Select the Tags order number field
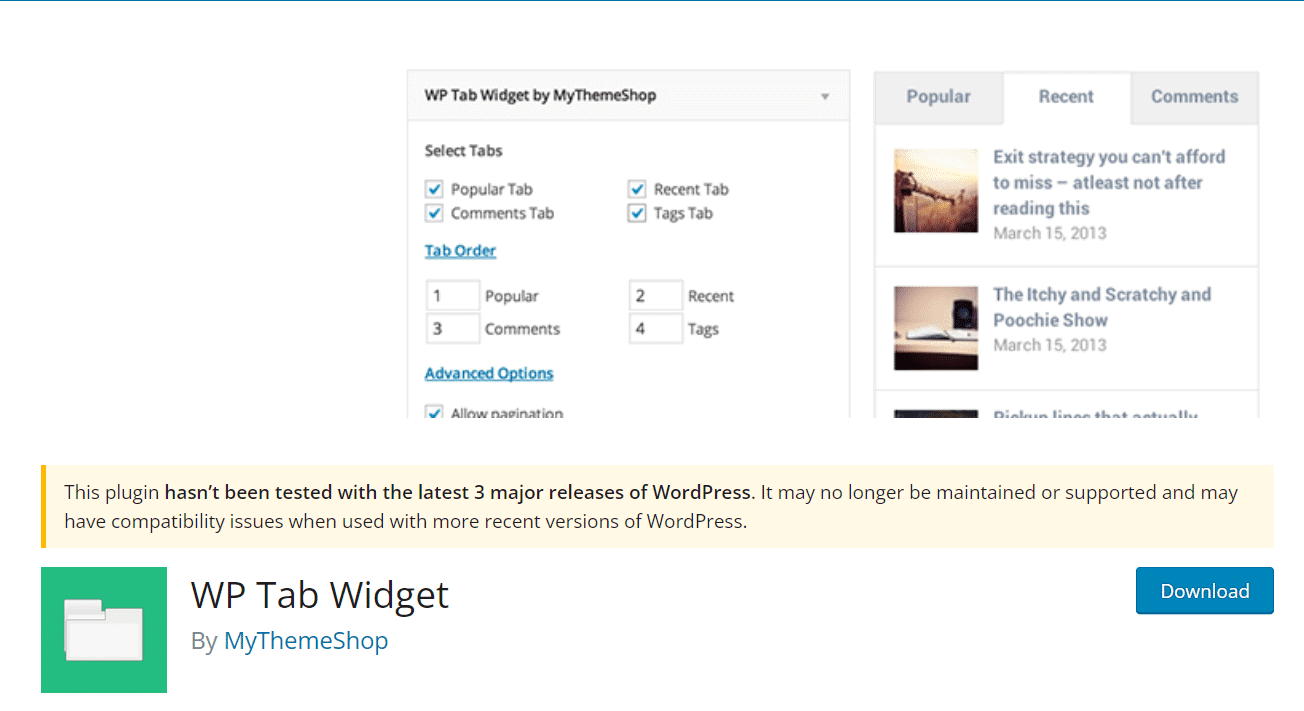Image resolution: width=1304 pixels, height=711 pixels. [x=655, y=328]
